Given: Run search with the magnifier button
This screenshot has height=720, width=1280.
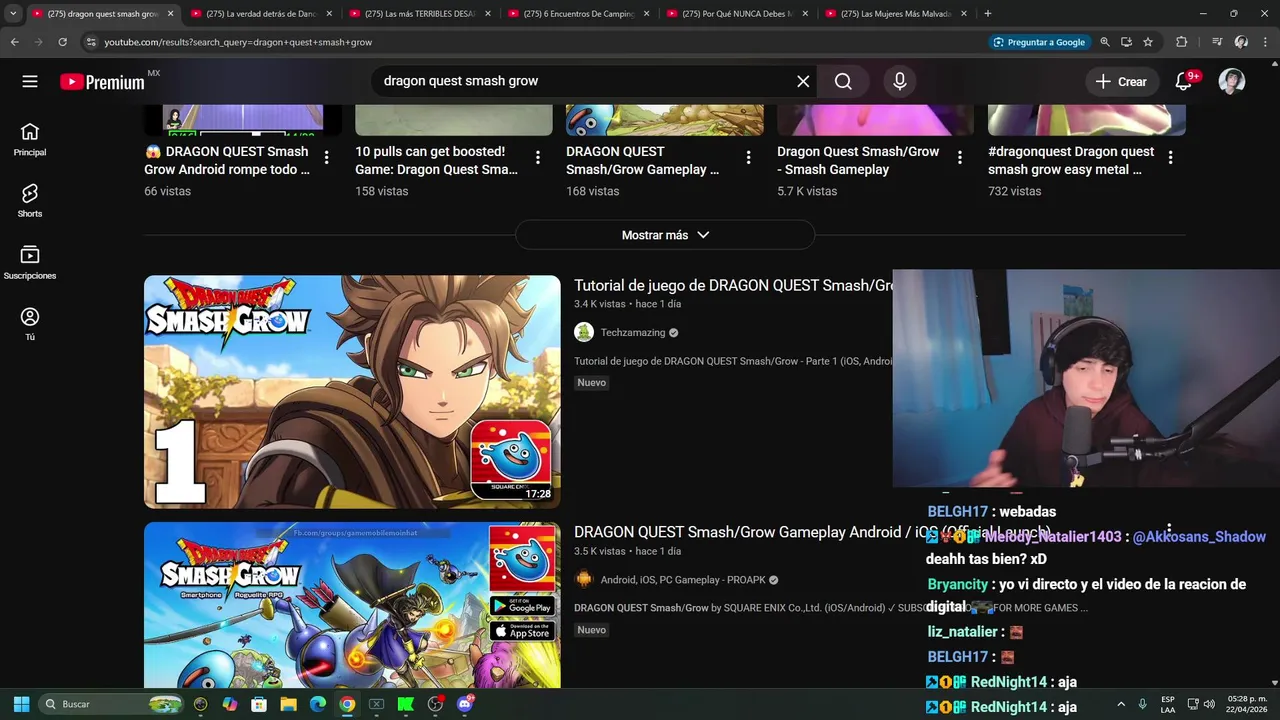Looking at the screenshot, I should click(843, 82).
